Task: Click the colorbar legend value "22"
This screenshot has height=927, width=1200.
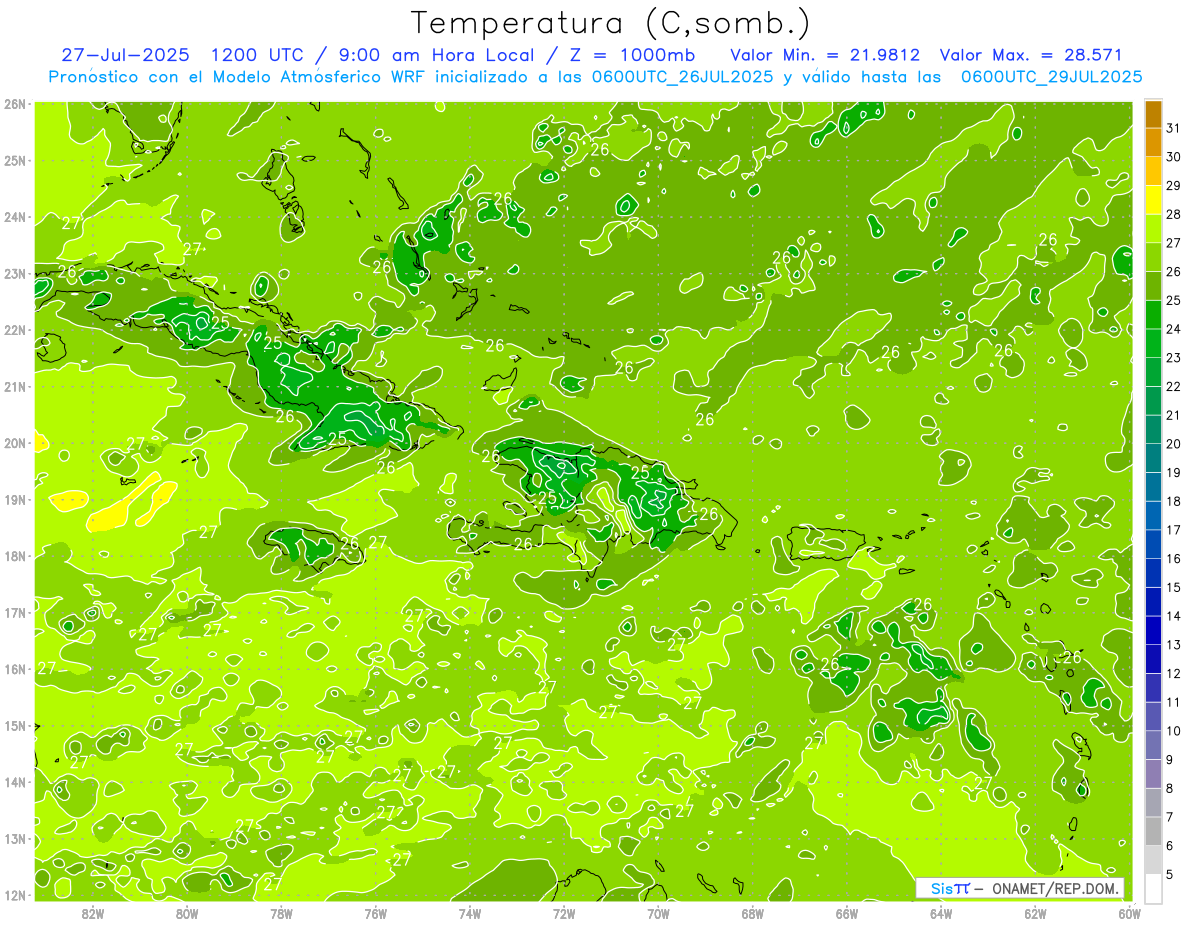Action: 1173,387
